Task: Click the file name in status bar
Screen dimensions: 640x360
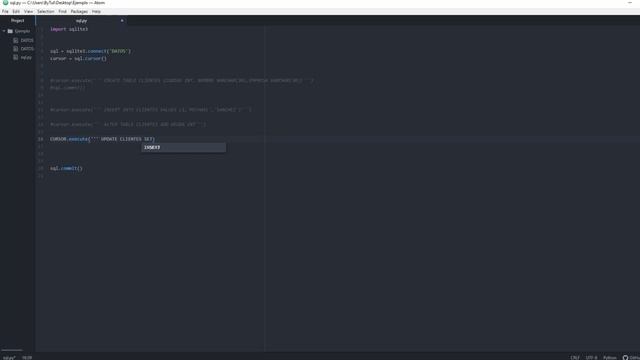Action: pos(9,358)
